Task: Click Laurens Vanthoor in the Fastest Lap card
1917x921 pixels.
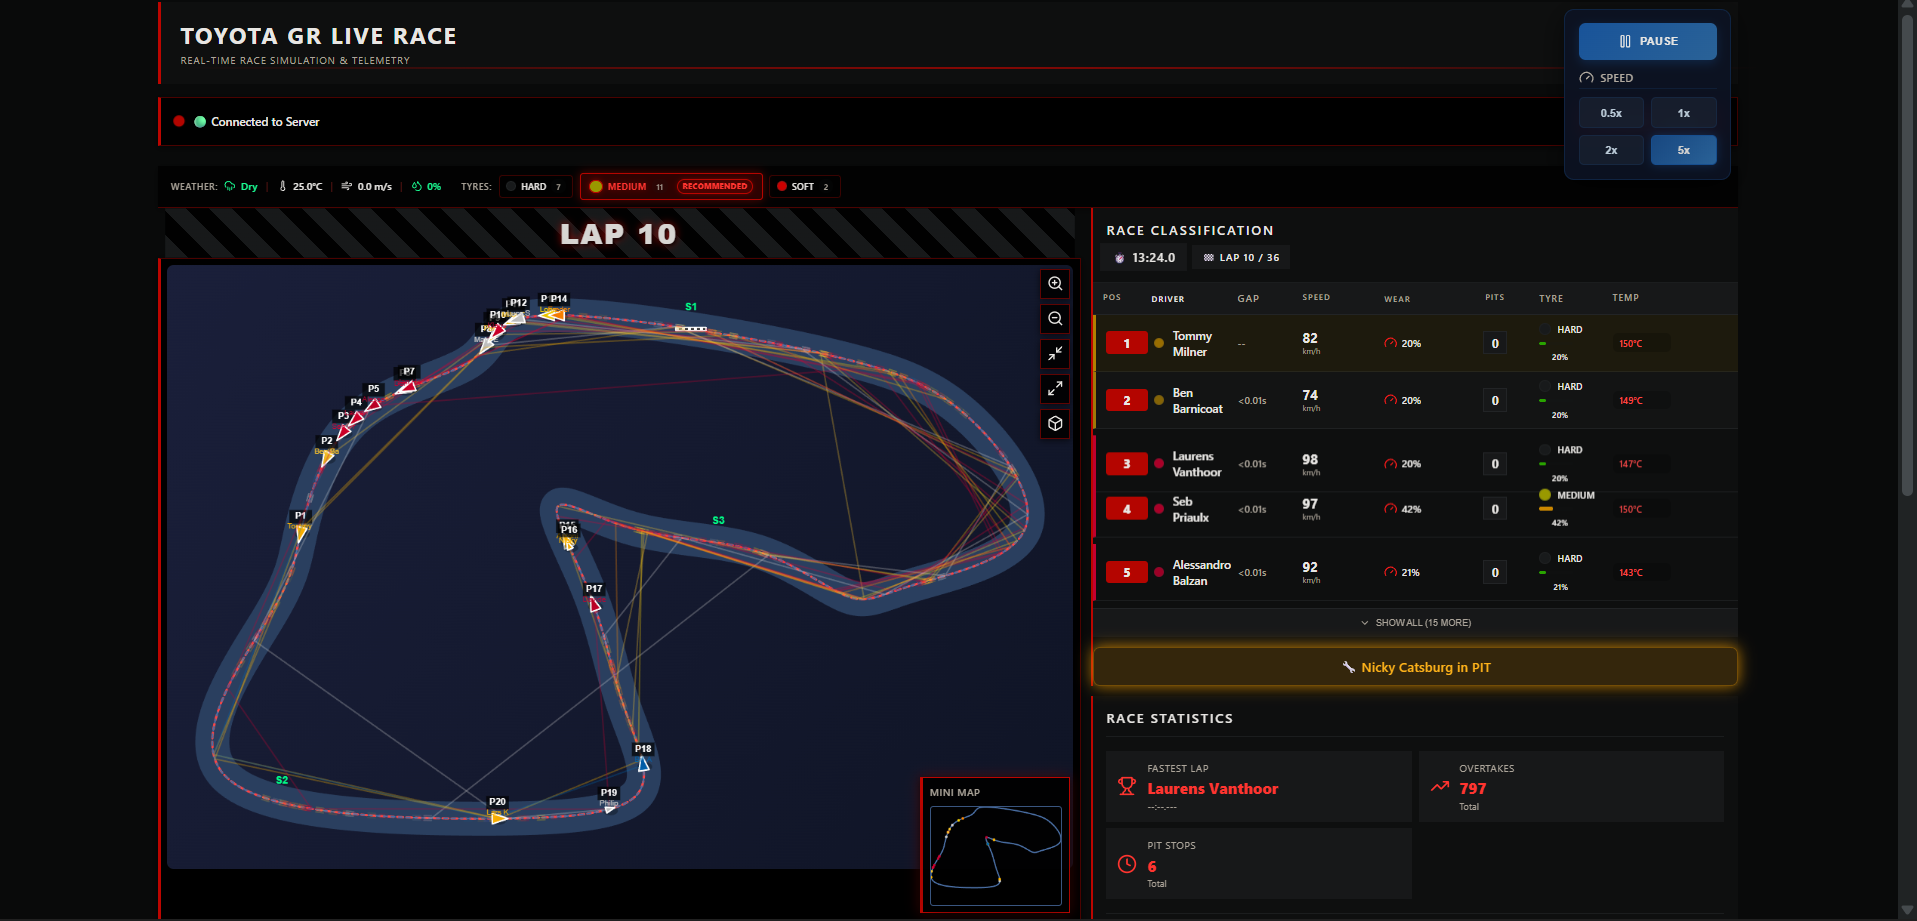Action: click(1212, 789)
